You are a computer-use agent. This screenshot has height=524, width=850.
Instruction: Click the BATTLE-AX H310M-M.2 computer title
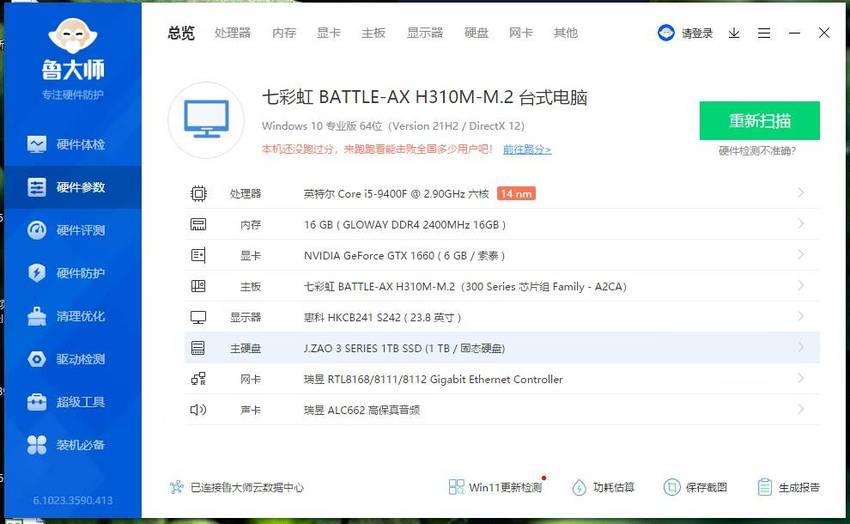click(x=425, y=98)
